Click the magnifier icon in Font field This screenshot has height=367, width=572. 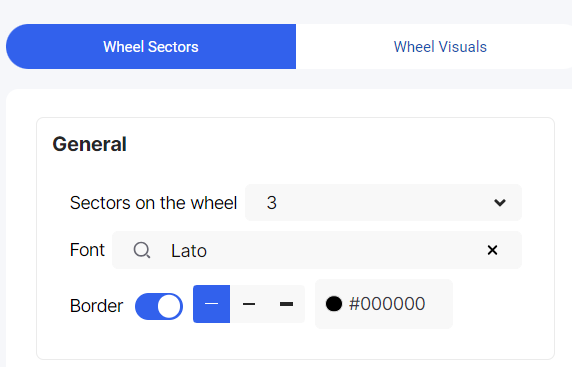[x=142, y=250]
